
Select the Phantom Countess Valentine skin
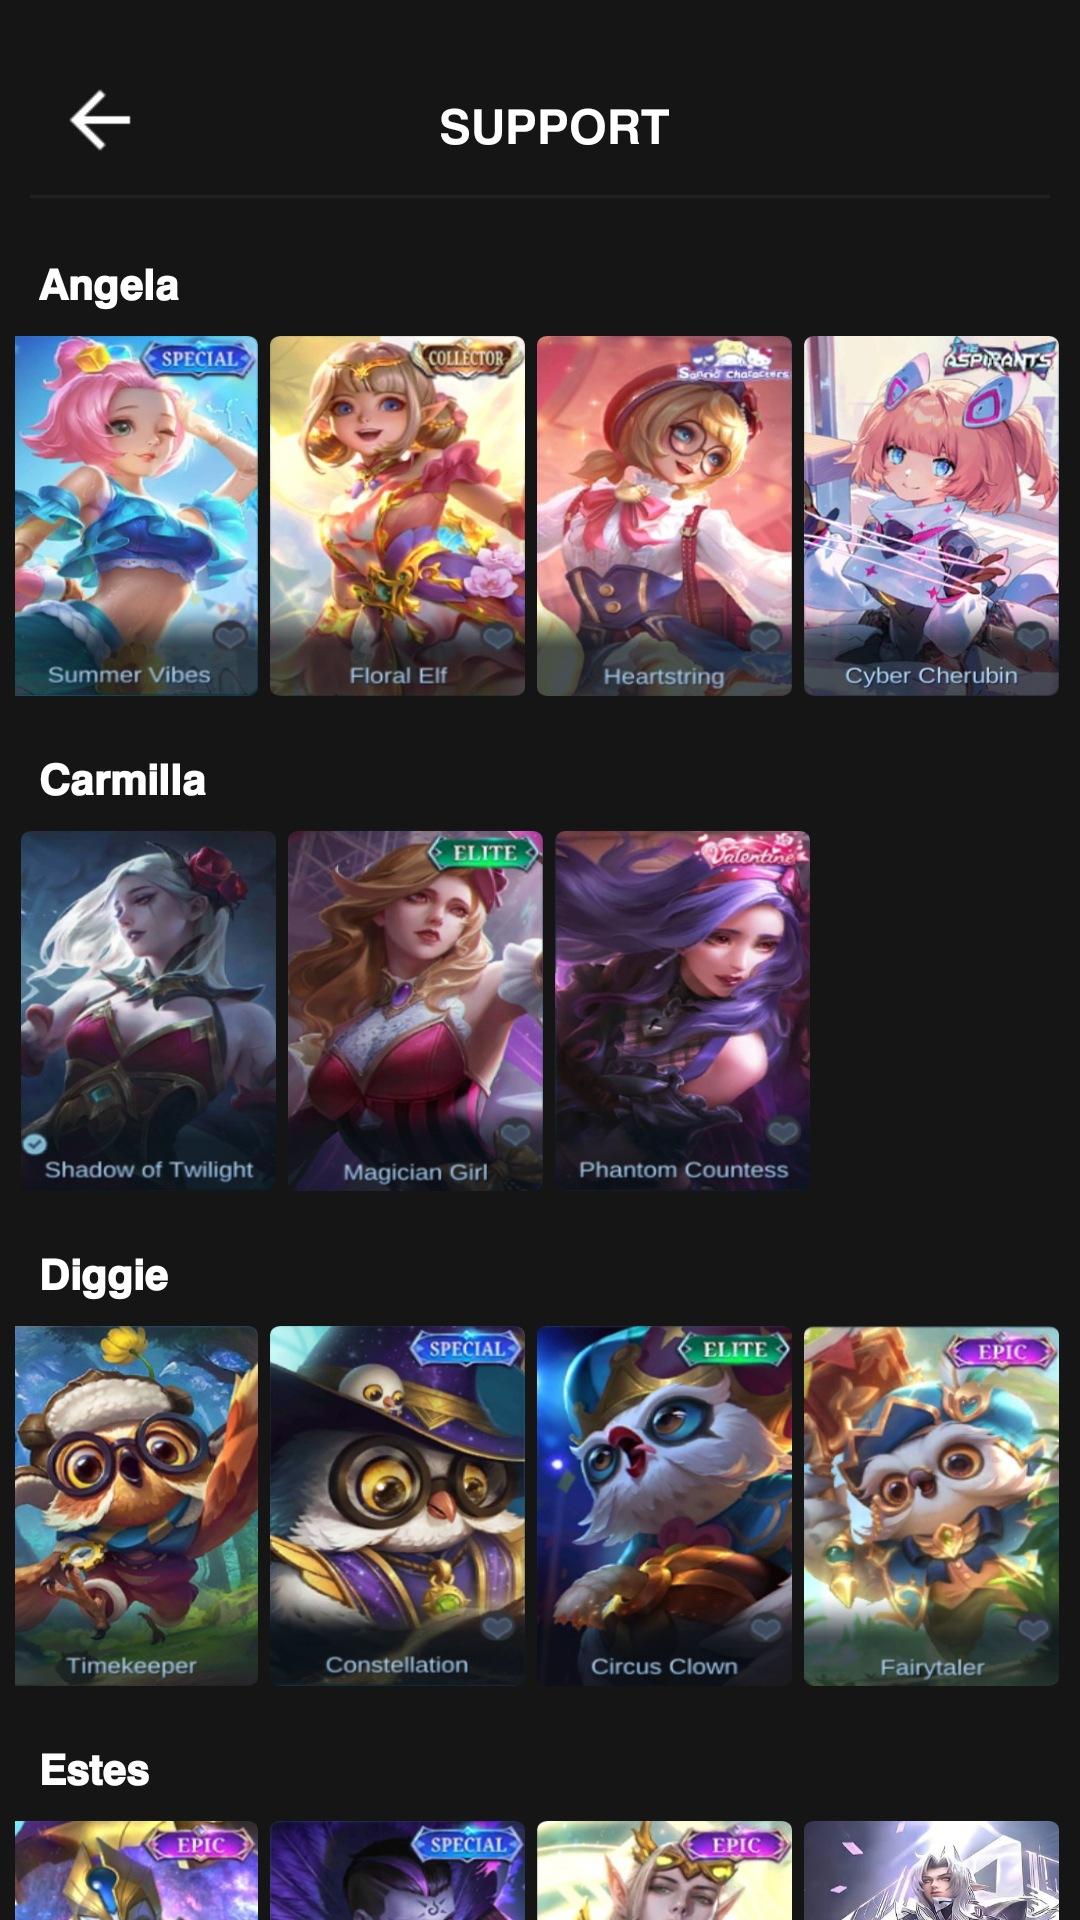tap(682, 1010)
